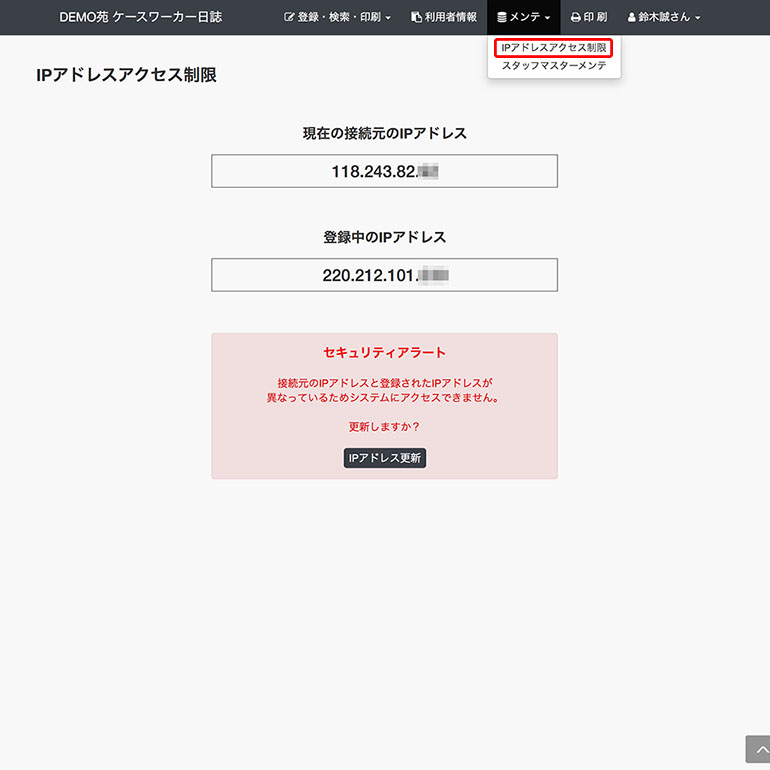Screen dimensions: 770x770
Task: Click the pencil edit icon beside 登録・検索・印刷
Action: click(290, 18)
